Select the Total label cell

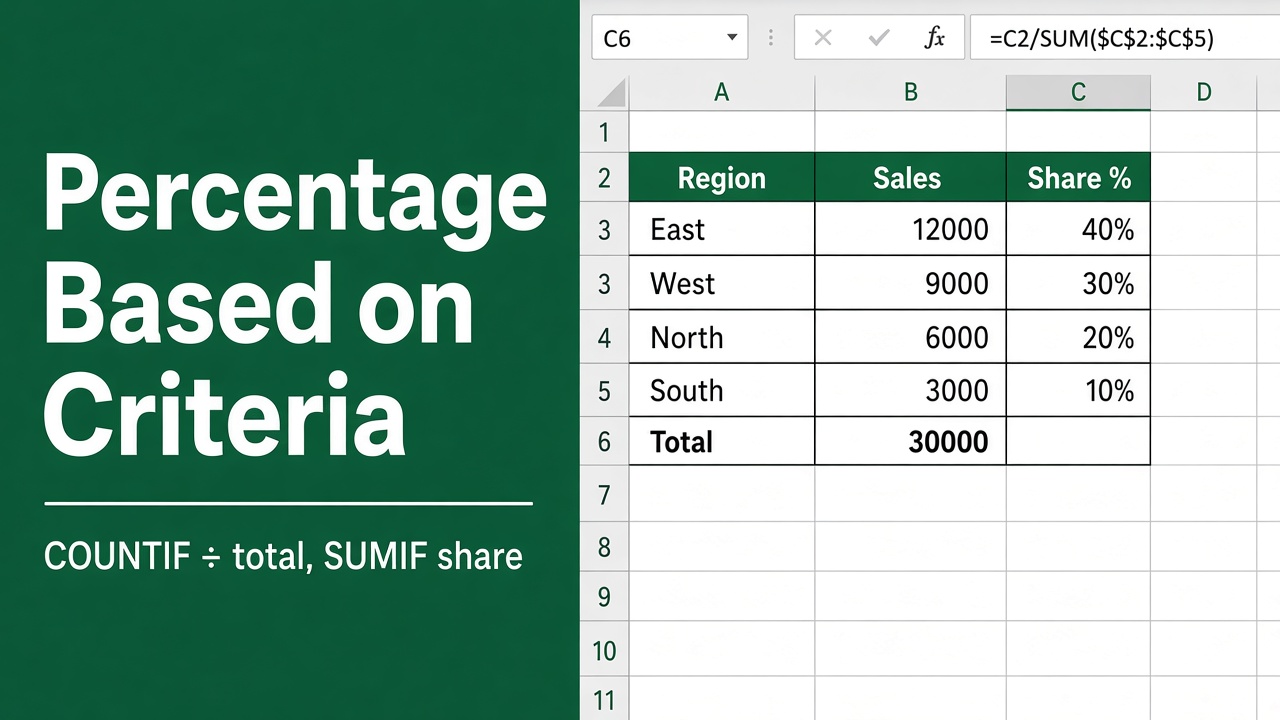click(722, 441)
